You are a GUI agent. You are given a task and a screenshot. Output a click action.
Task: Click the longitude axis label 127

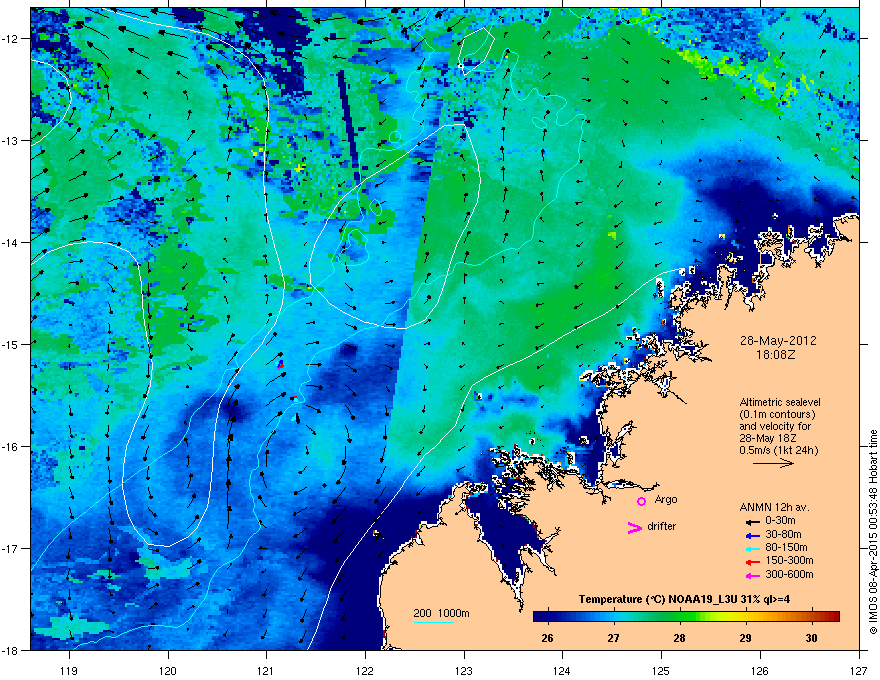(x=859, y=670)
